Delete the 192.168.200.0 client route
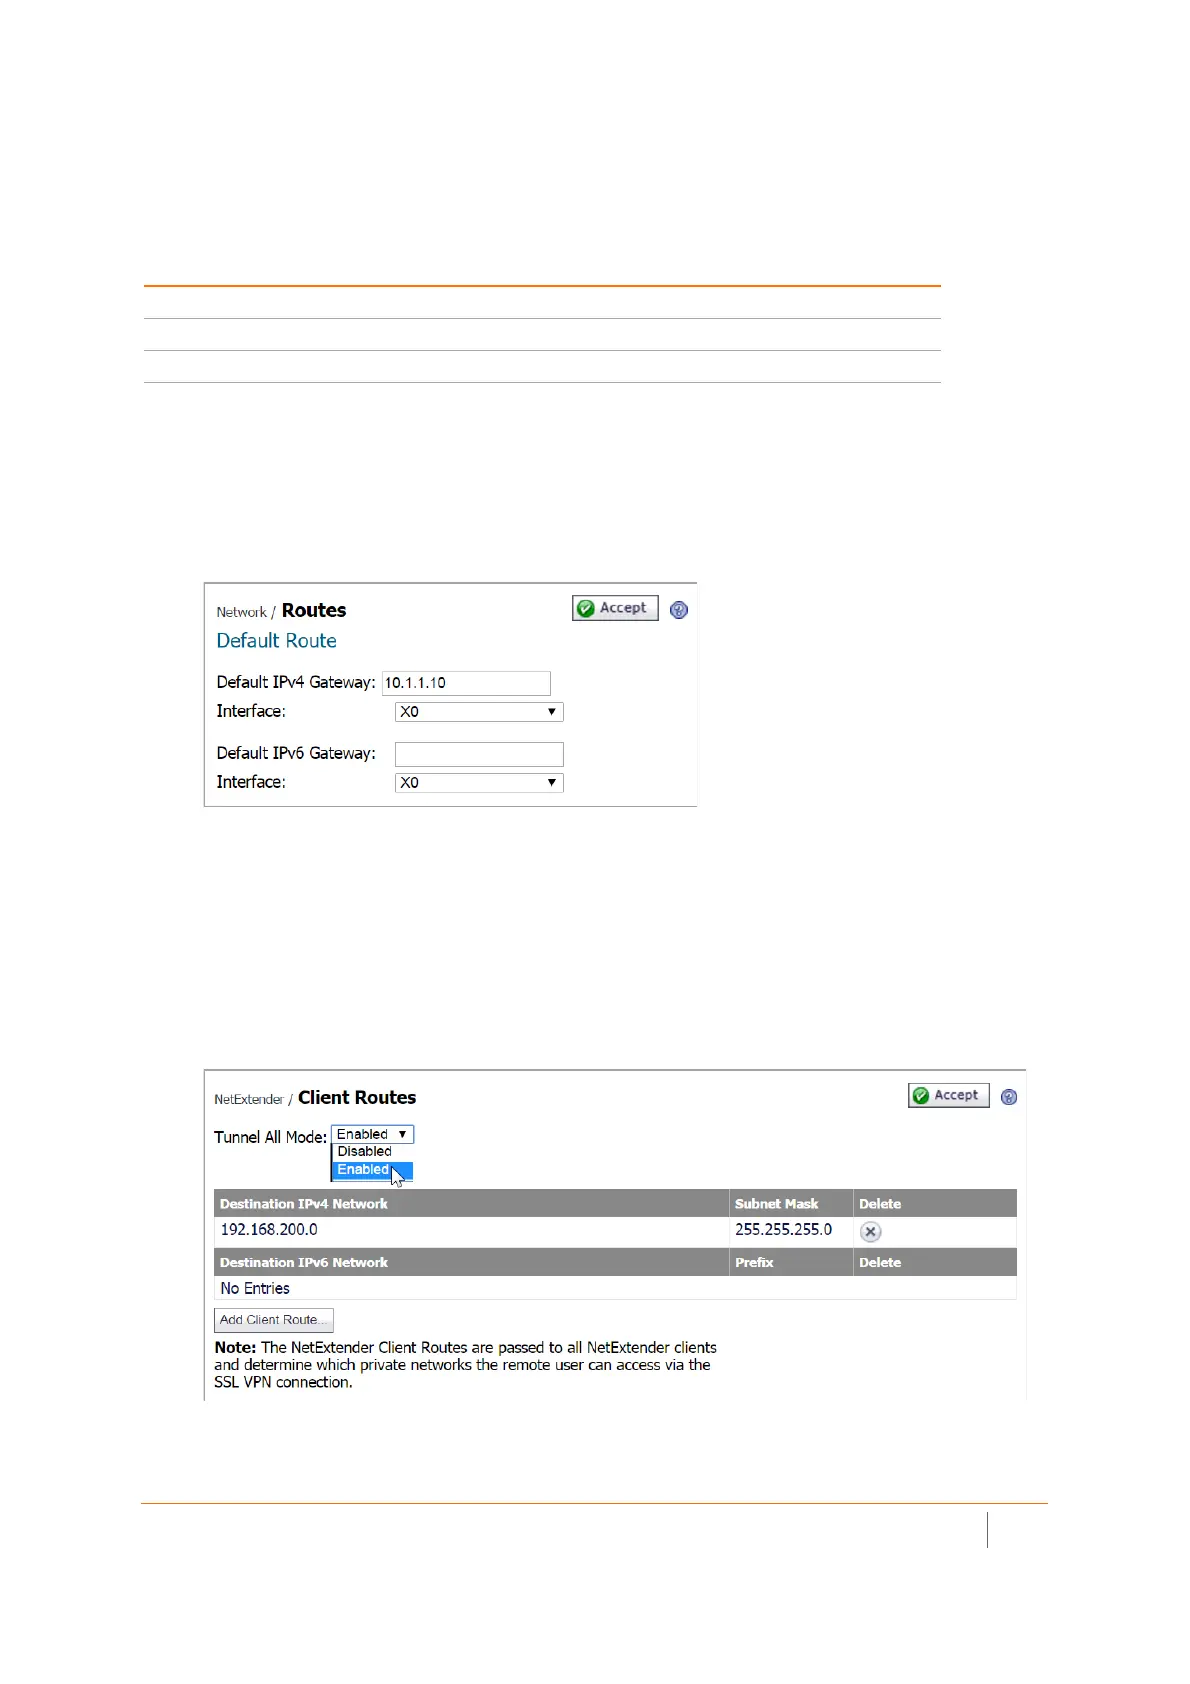 [x=871, y=1232]
